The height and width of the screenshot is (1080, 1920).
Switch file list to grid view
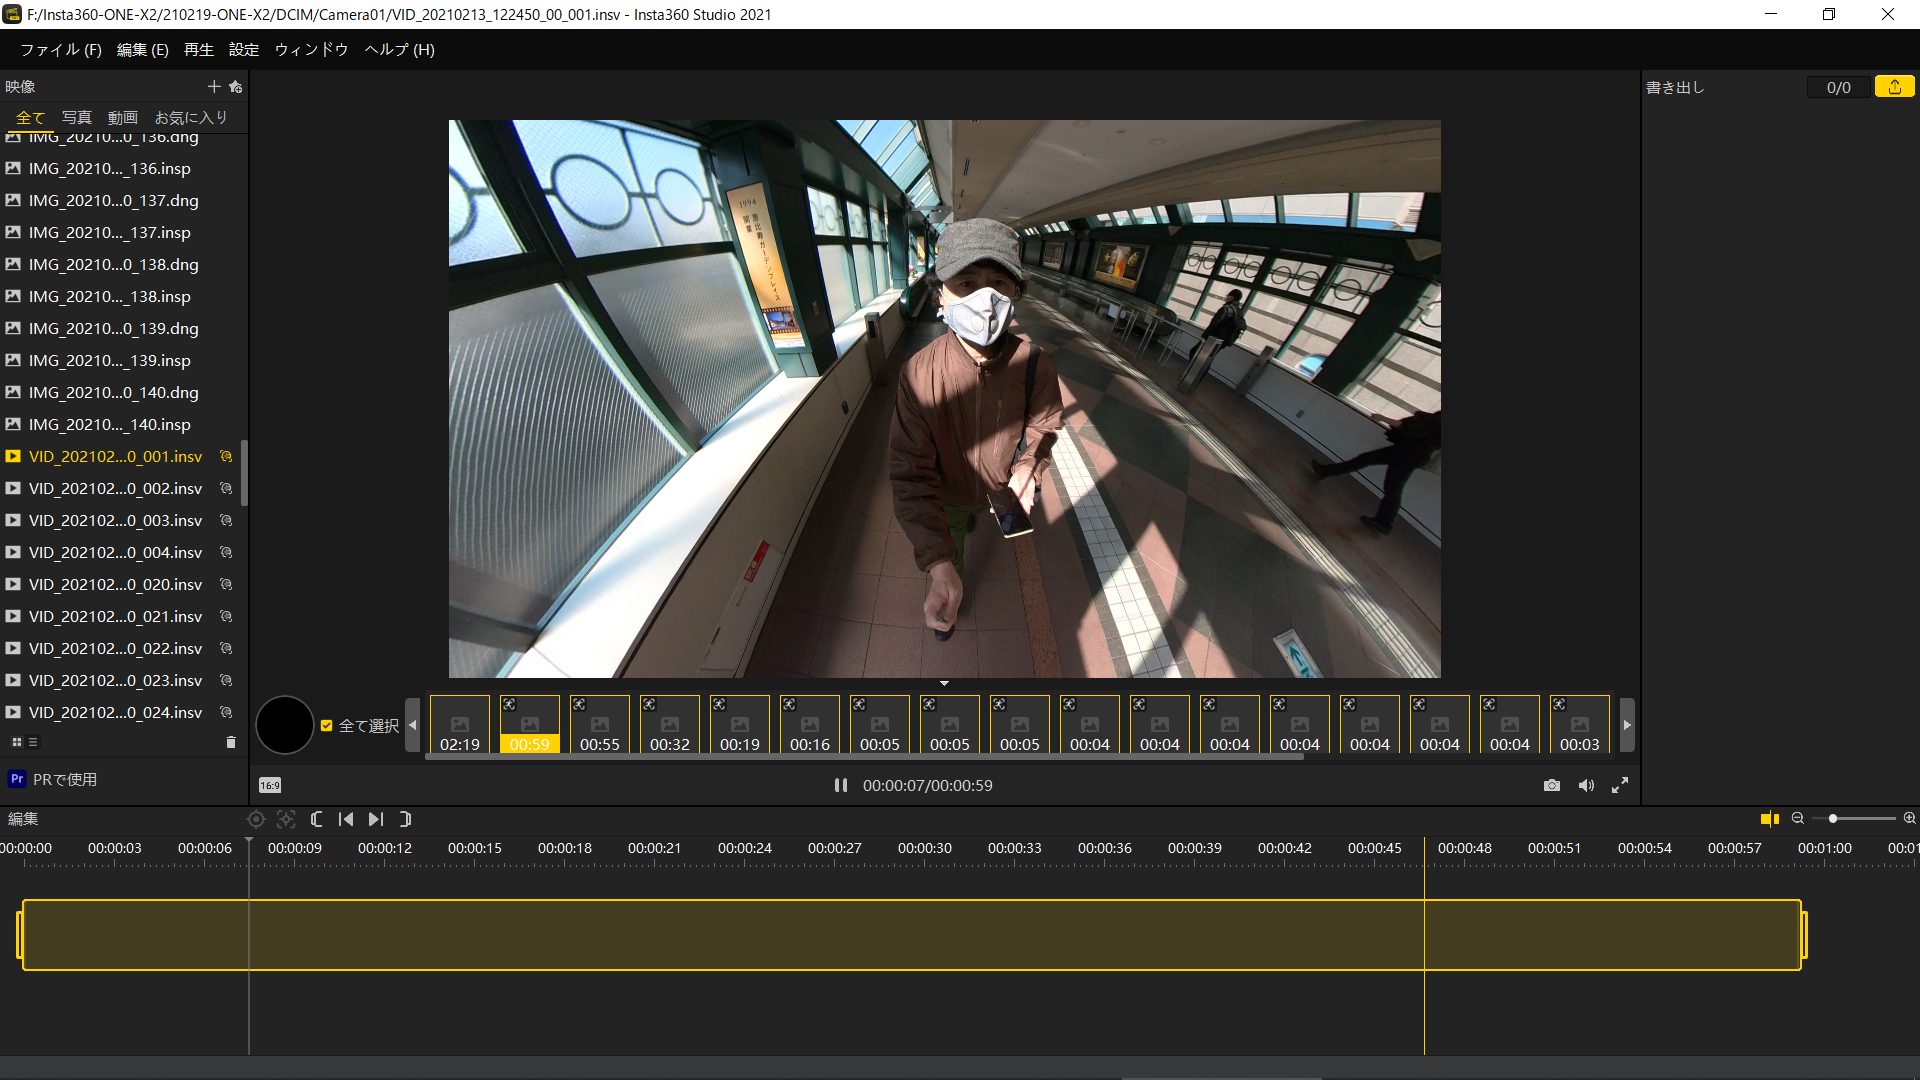click(16, 742)
